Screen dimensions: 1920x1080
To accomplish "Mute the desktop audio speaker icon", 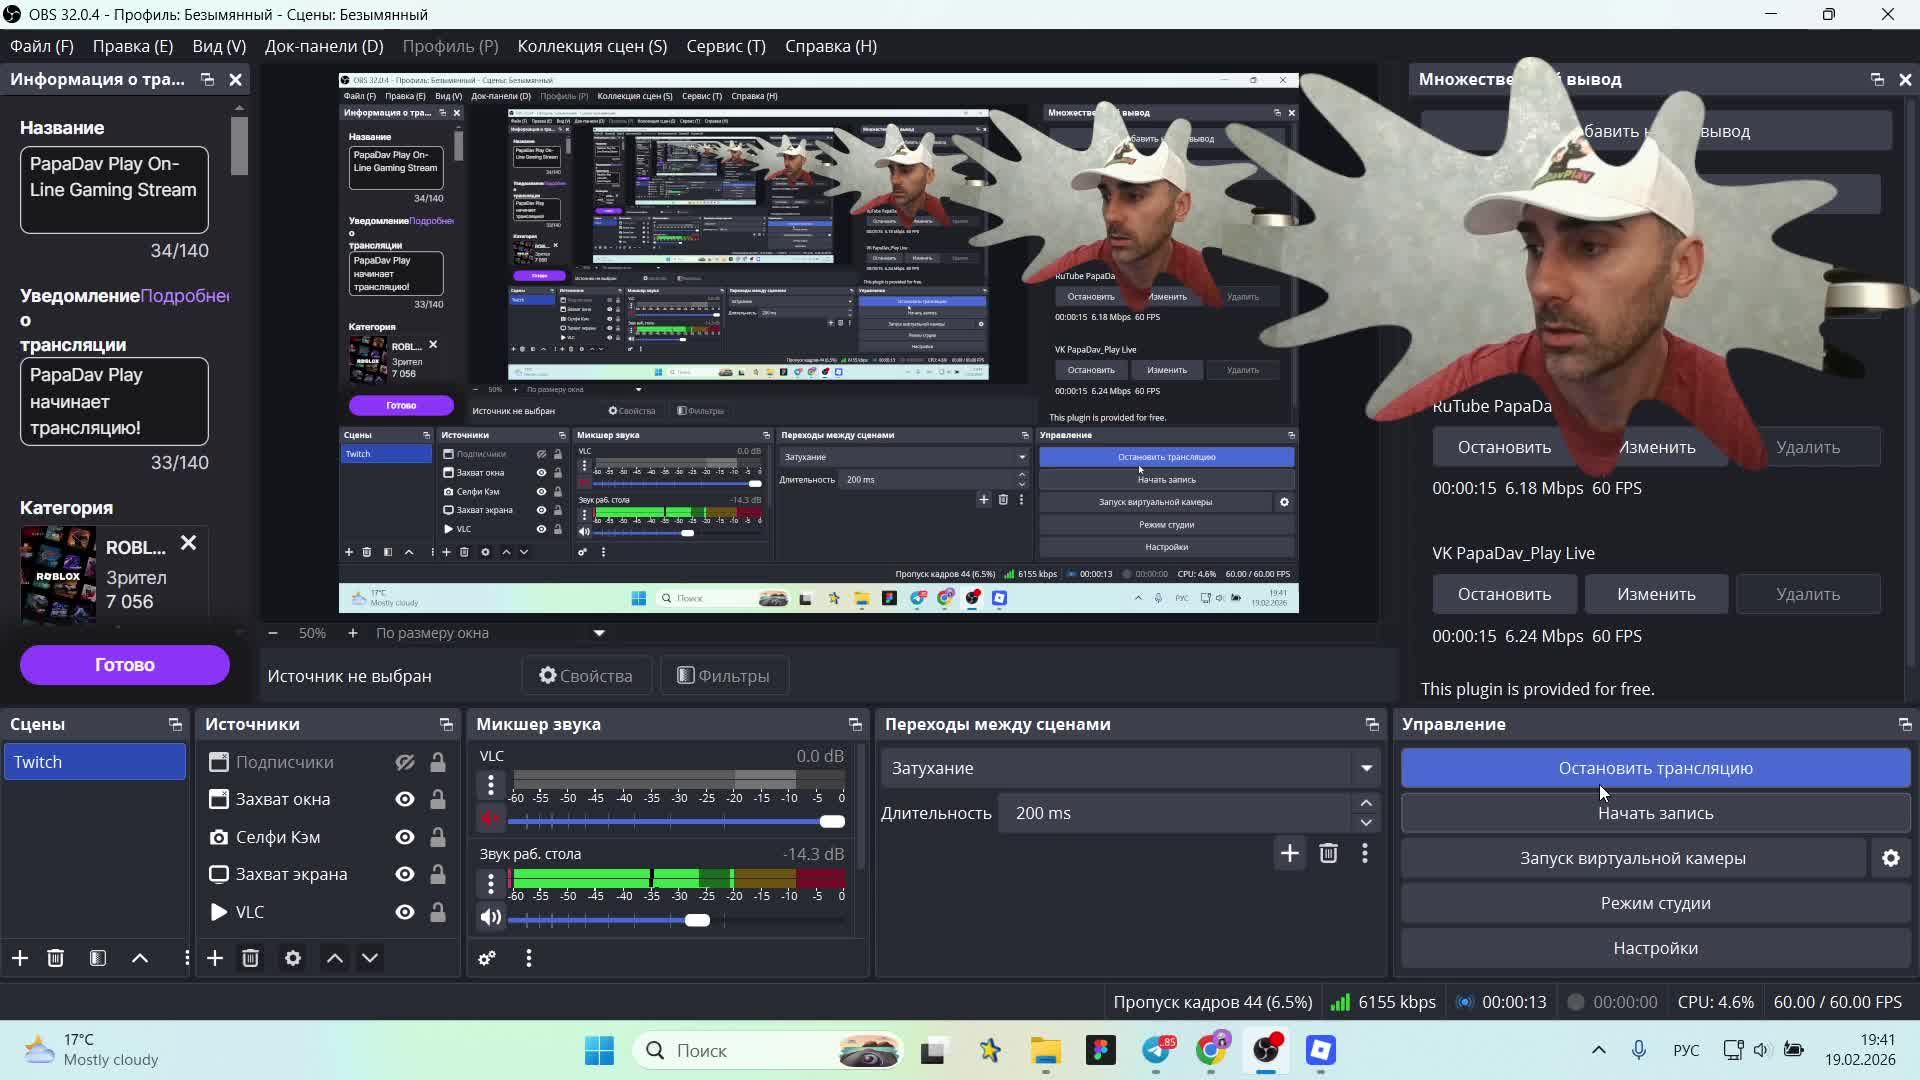I will click(490, 917).
